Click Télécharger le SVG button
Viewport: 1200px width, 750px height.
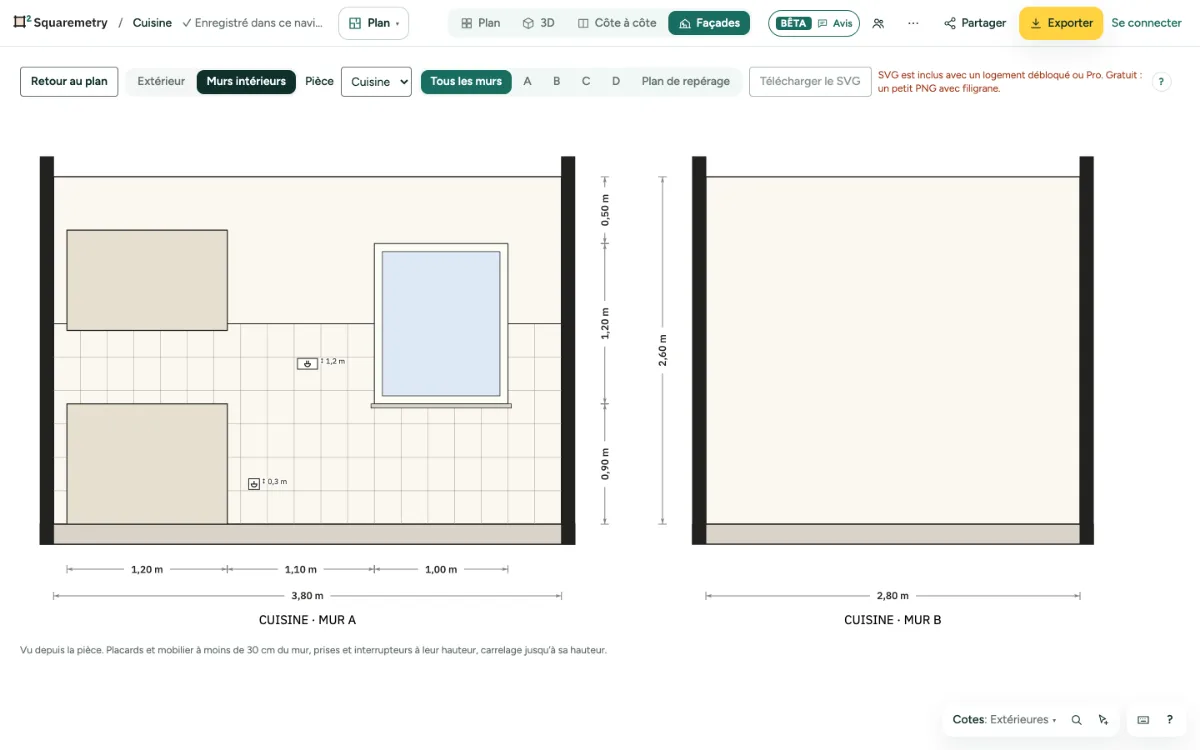coord(810,82)
